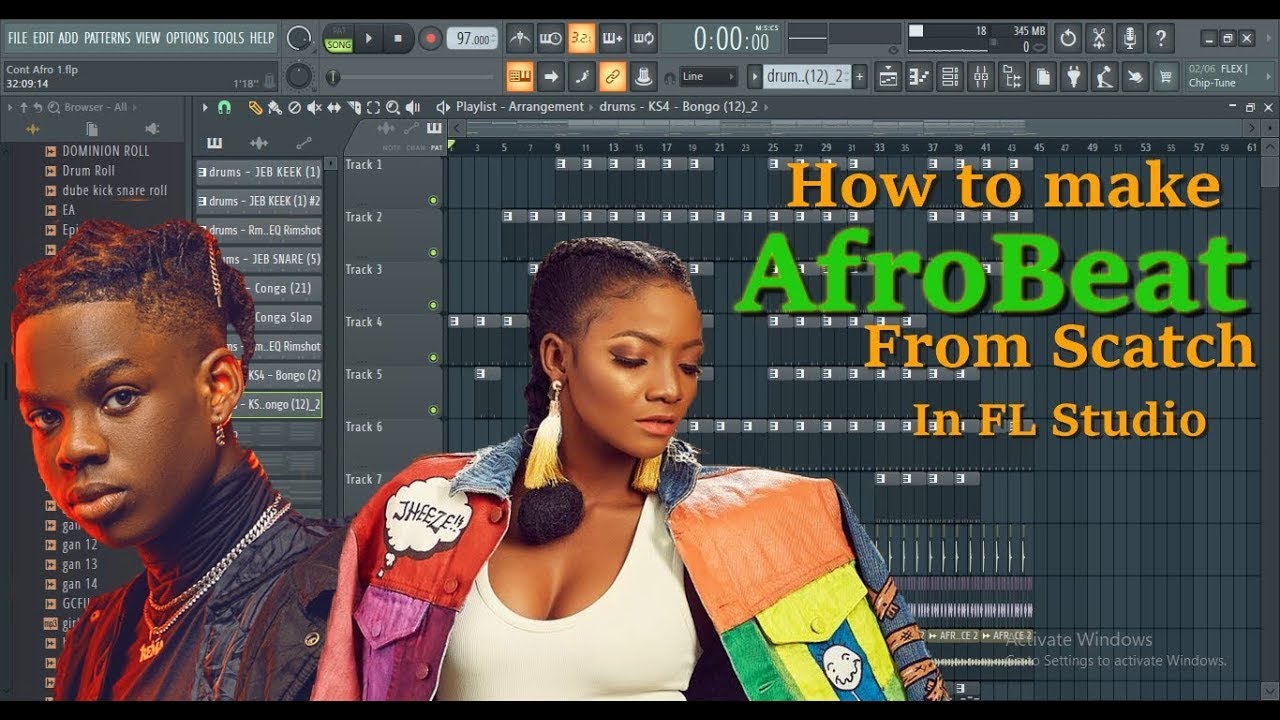This screenshot has height=720, width=1280.
Task: Select the playlist Draw pencil tool
Action: 255,107
